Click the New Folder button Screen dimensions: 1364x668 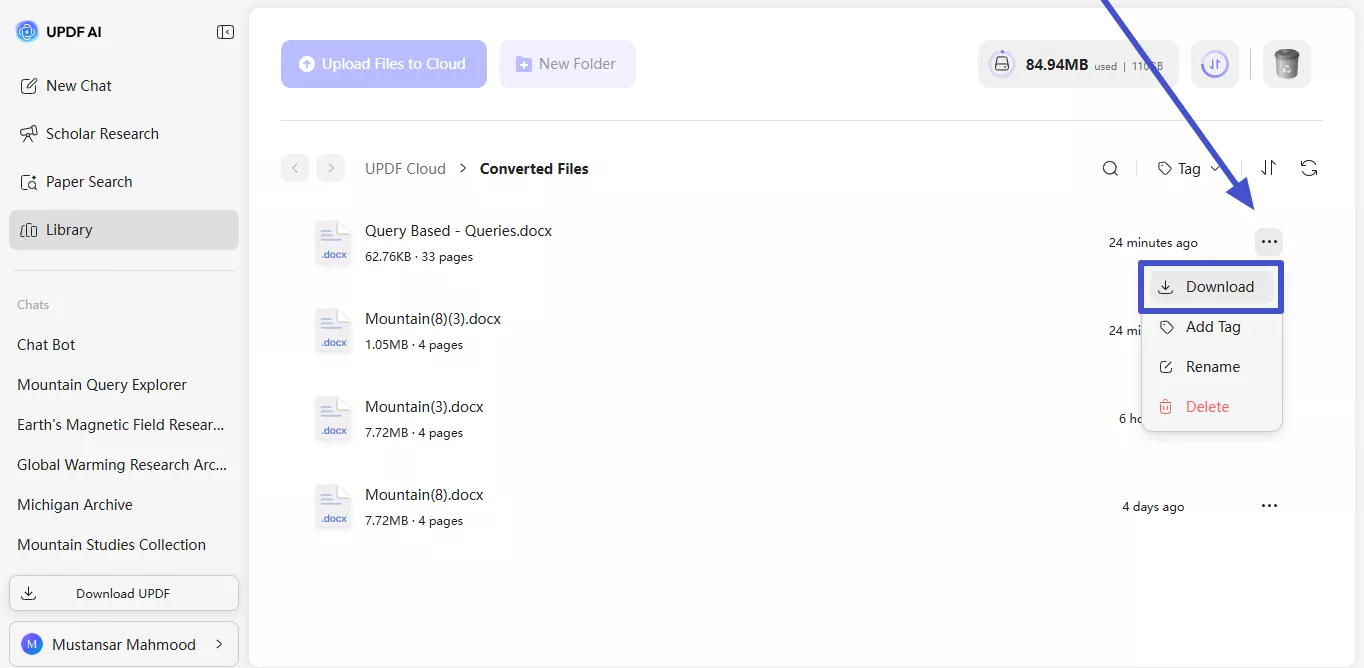[567, 63]
